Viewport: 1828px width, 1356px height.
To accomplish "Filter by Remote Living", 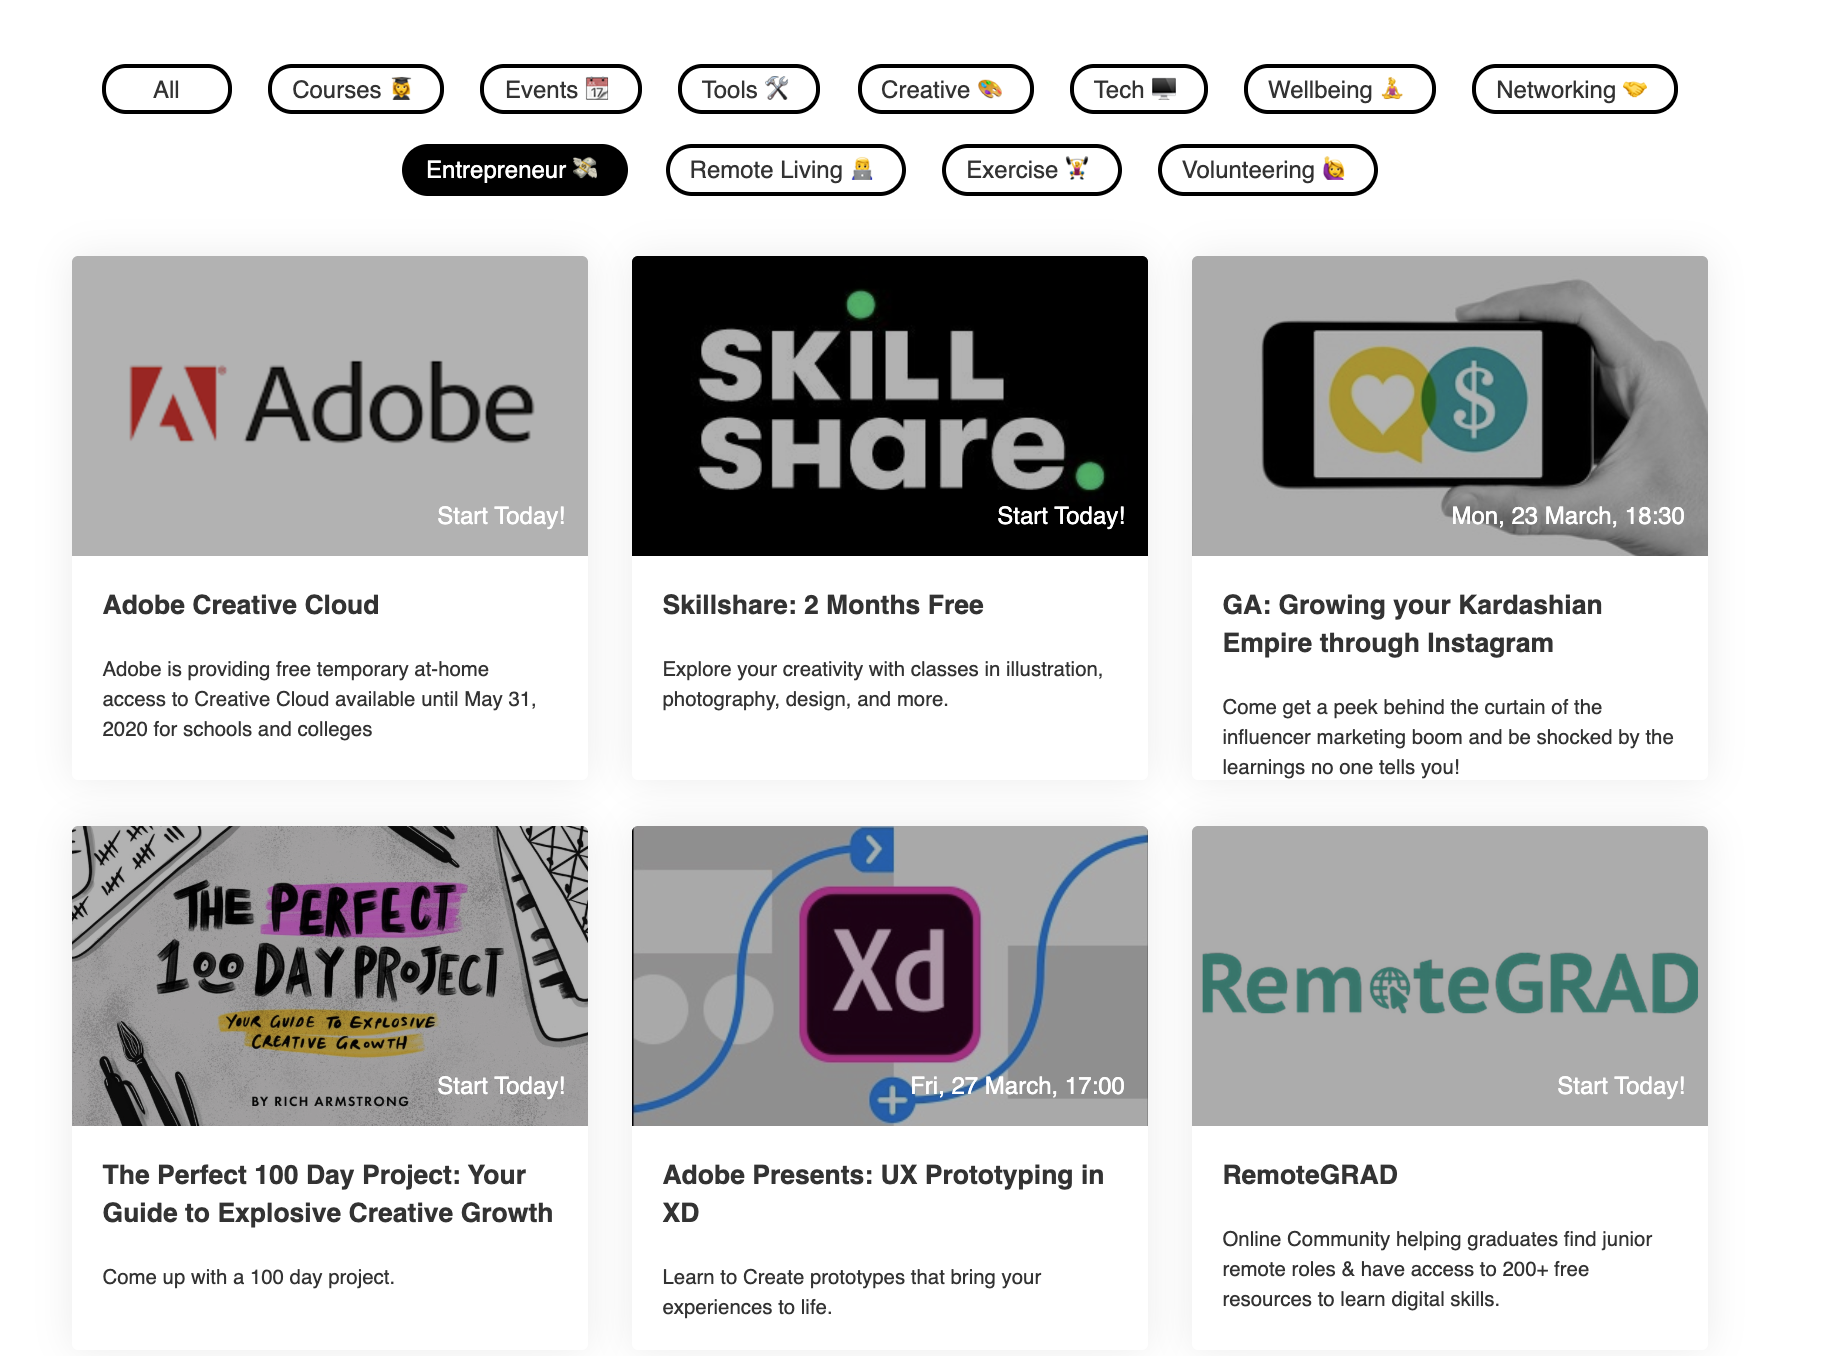I will (x=785, y=170).
